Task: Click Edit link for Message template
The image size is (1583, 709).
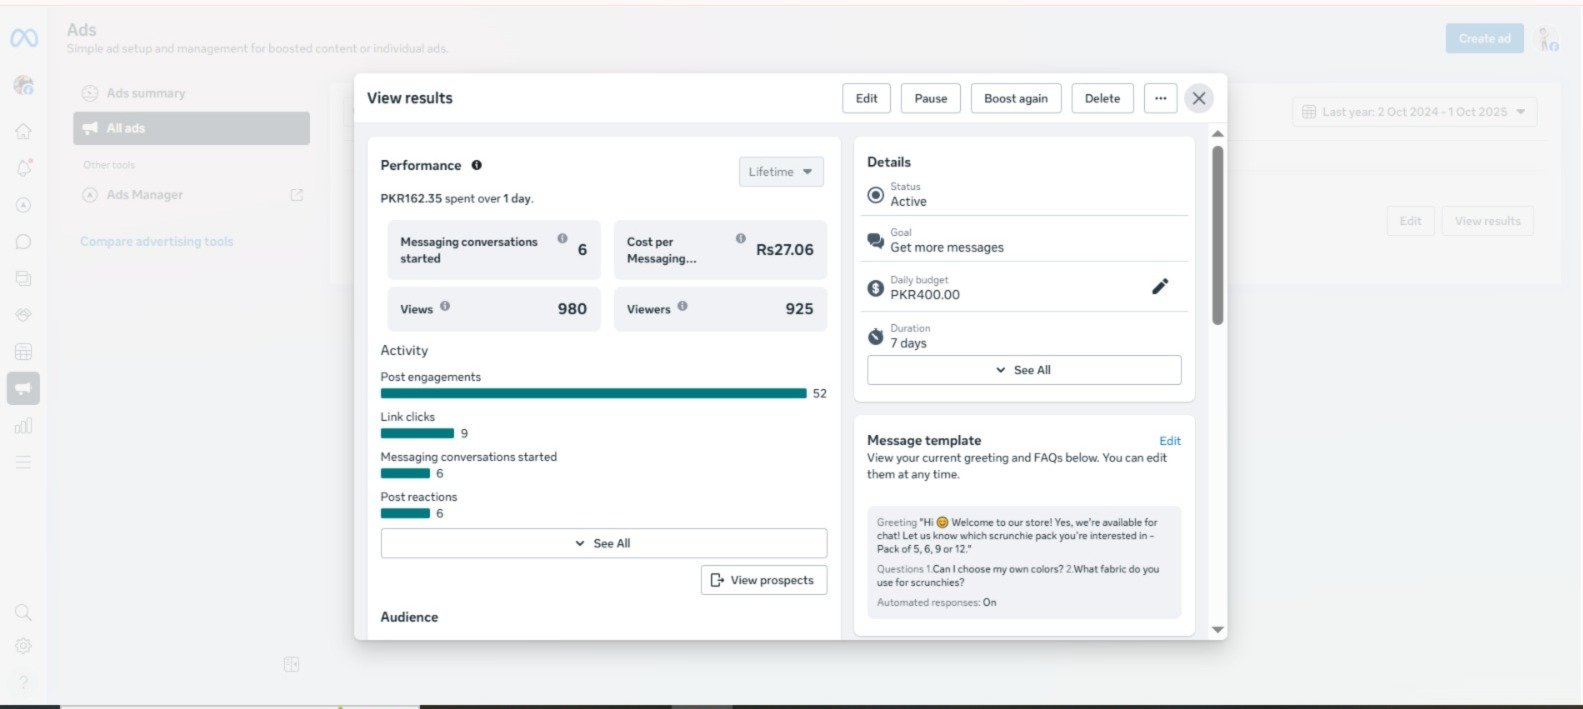Action: 1169,441
